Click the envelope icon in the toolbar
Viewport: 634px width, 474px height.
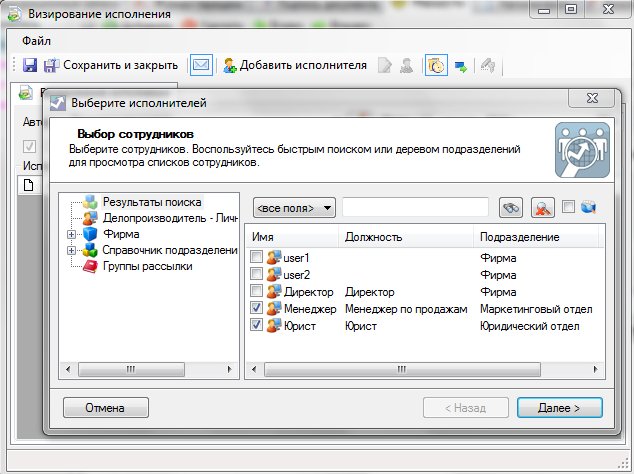tap(201, 66)
